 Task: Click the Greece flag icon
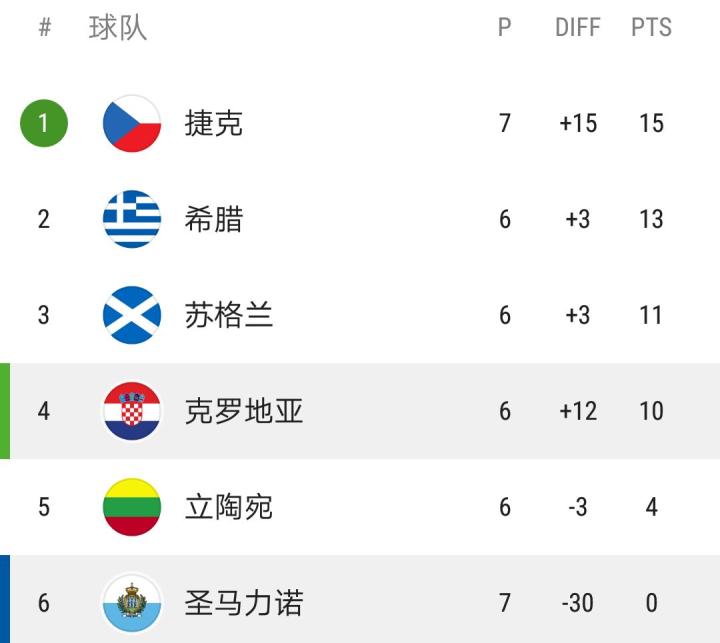coord(132,219)
